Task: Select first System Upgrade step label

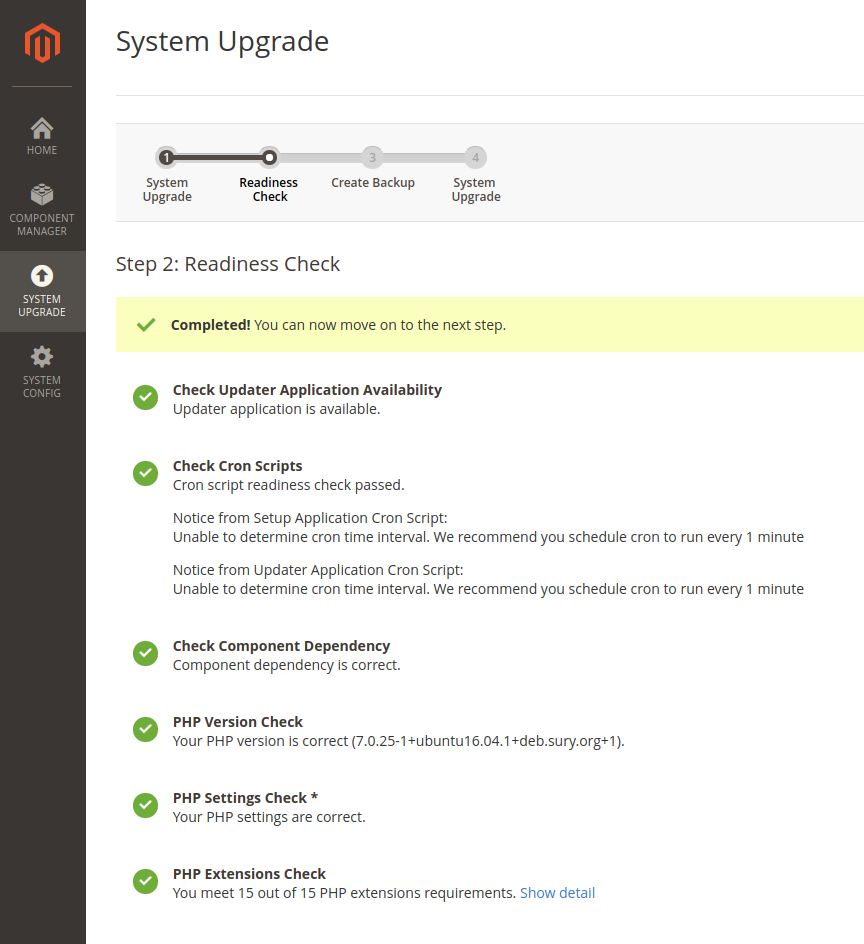Action: tap(167, 190)
